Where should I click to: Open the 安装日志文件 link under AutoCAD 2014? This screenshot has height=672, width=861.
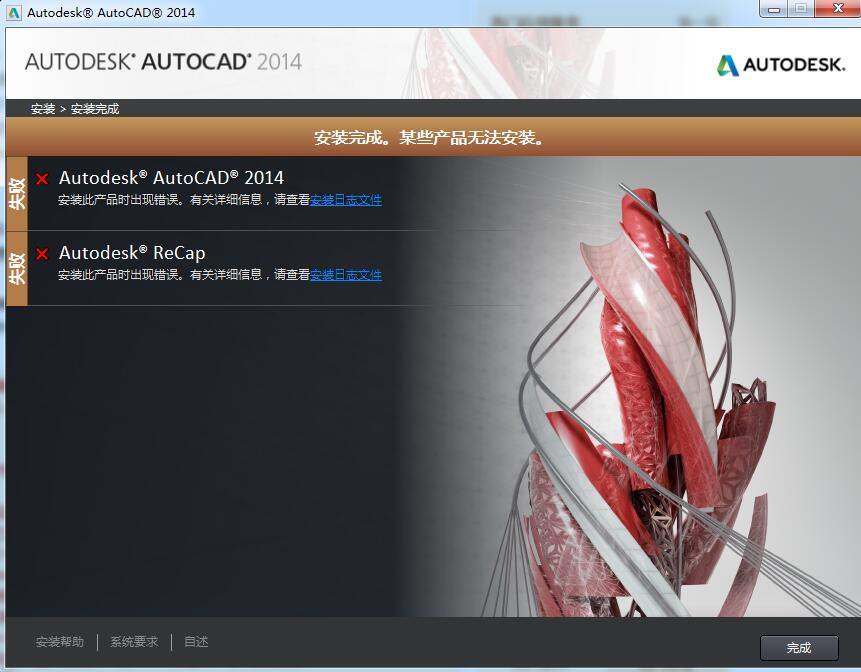(346, 200)
